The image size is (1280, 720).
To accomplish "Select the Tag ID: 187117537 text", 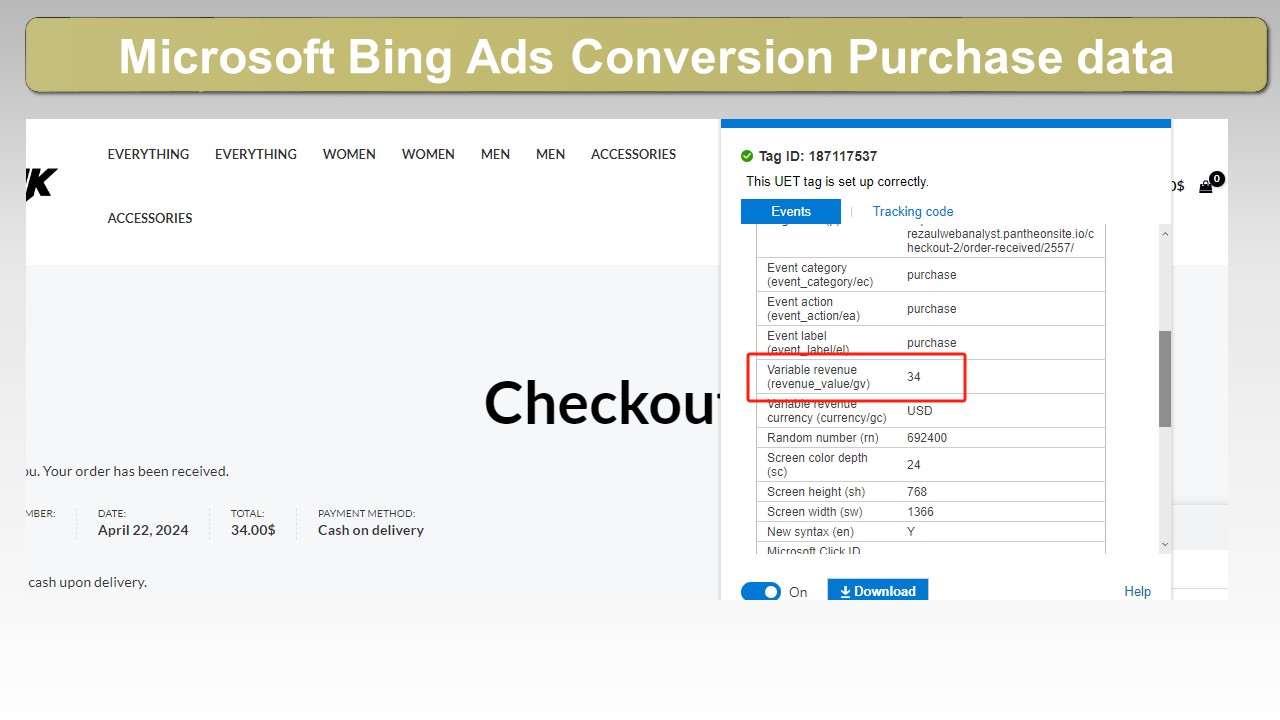I will (818, 156).
